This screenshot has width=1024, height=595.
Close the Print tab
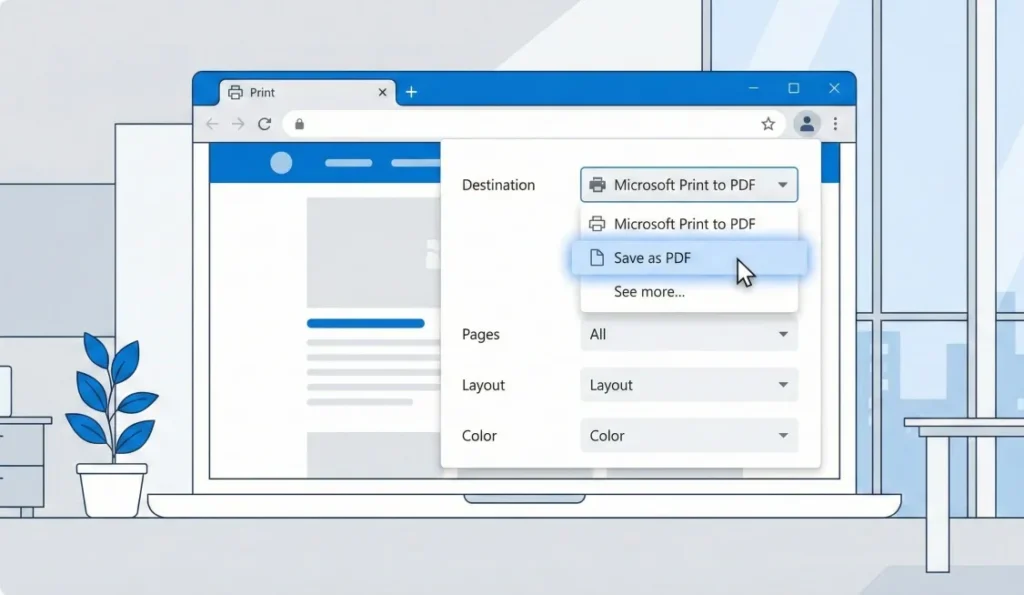[x=383, y=92]
